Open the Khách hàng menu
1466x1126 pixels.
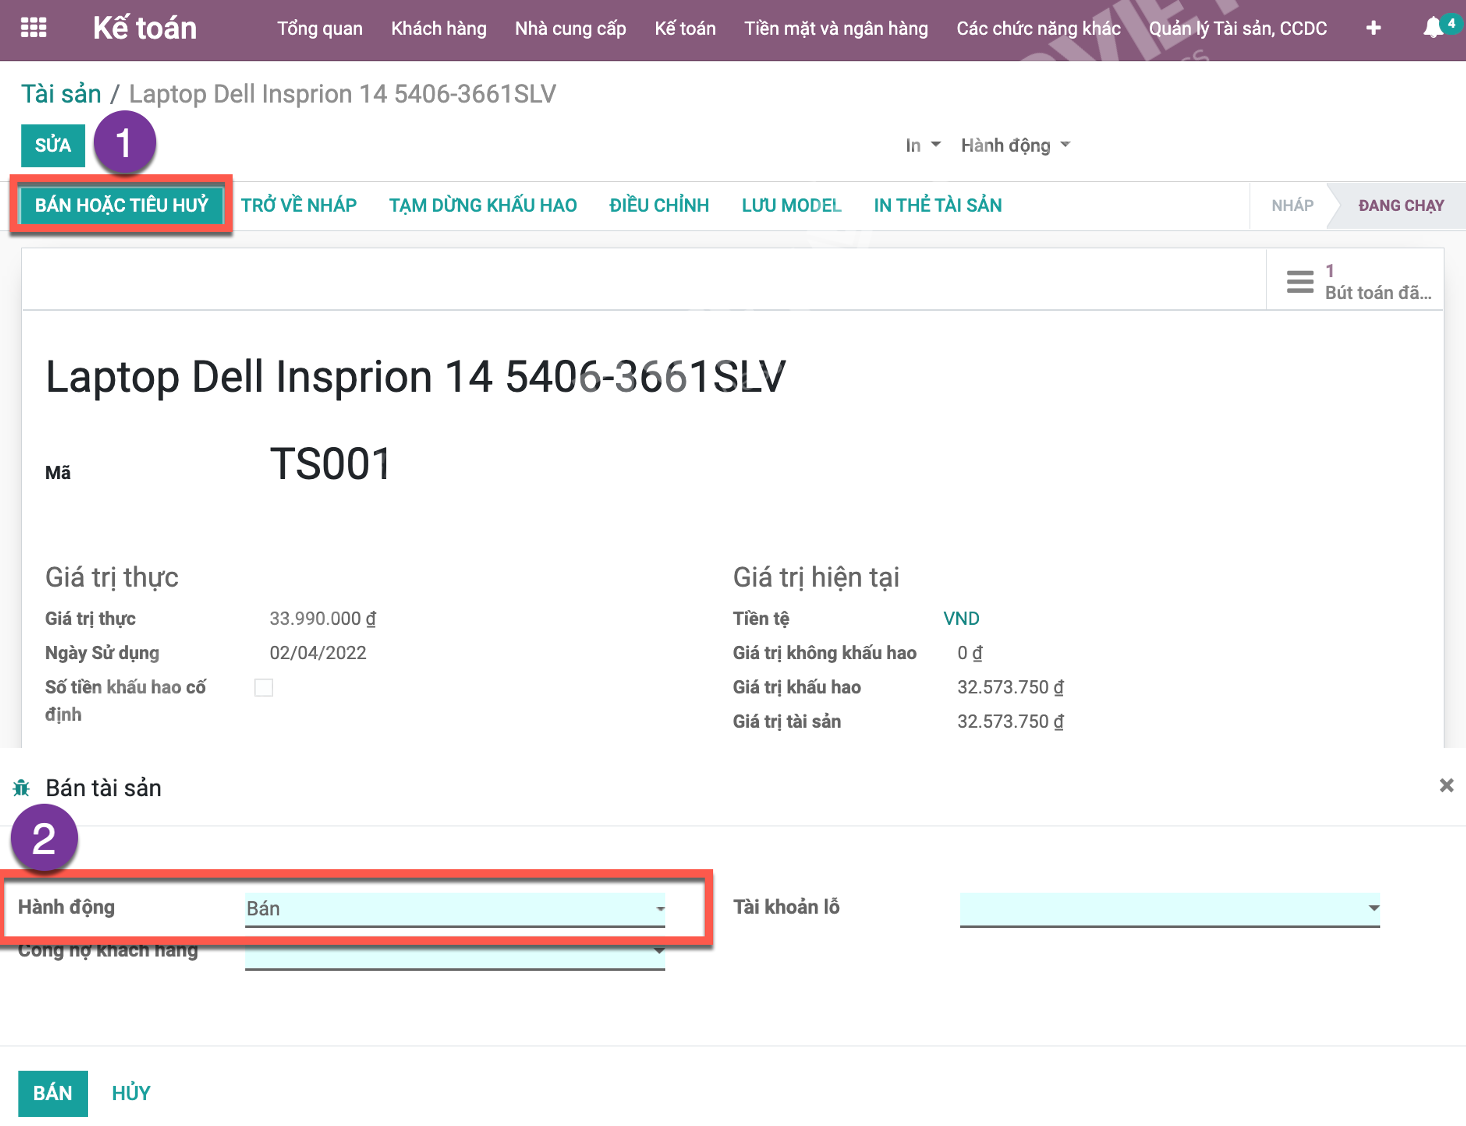pos(439,29)
